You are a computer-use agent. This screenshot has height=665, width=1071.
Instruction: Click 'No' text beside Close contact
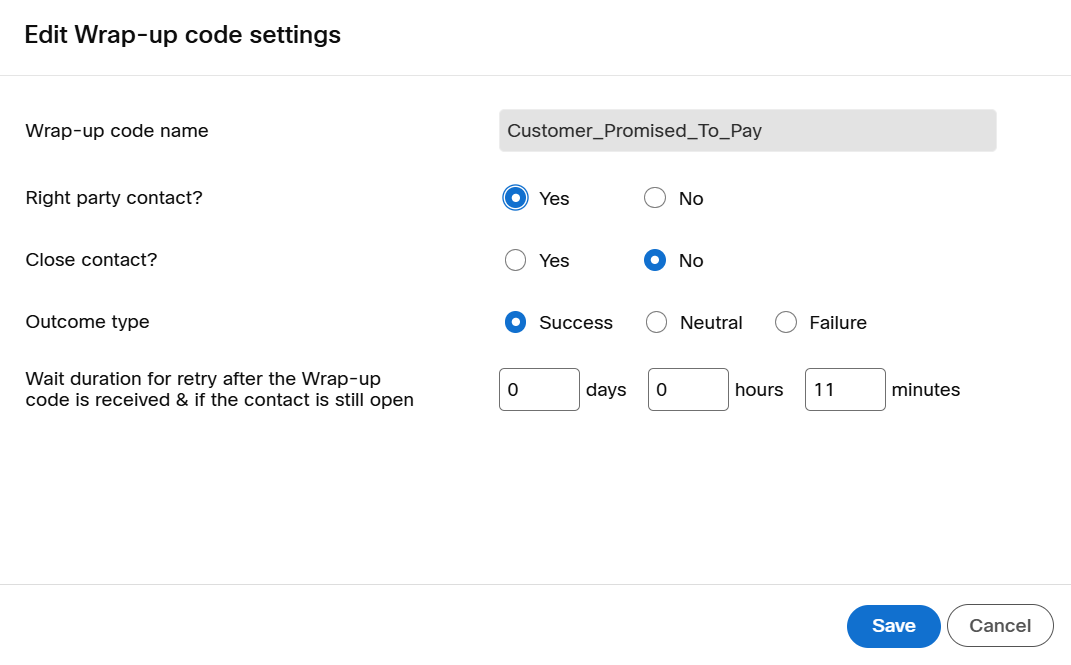point(691,260)
